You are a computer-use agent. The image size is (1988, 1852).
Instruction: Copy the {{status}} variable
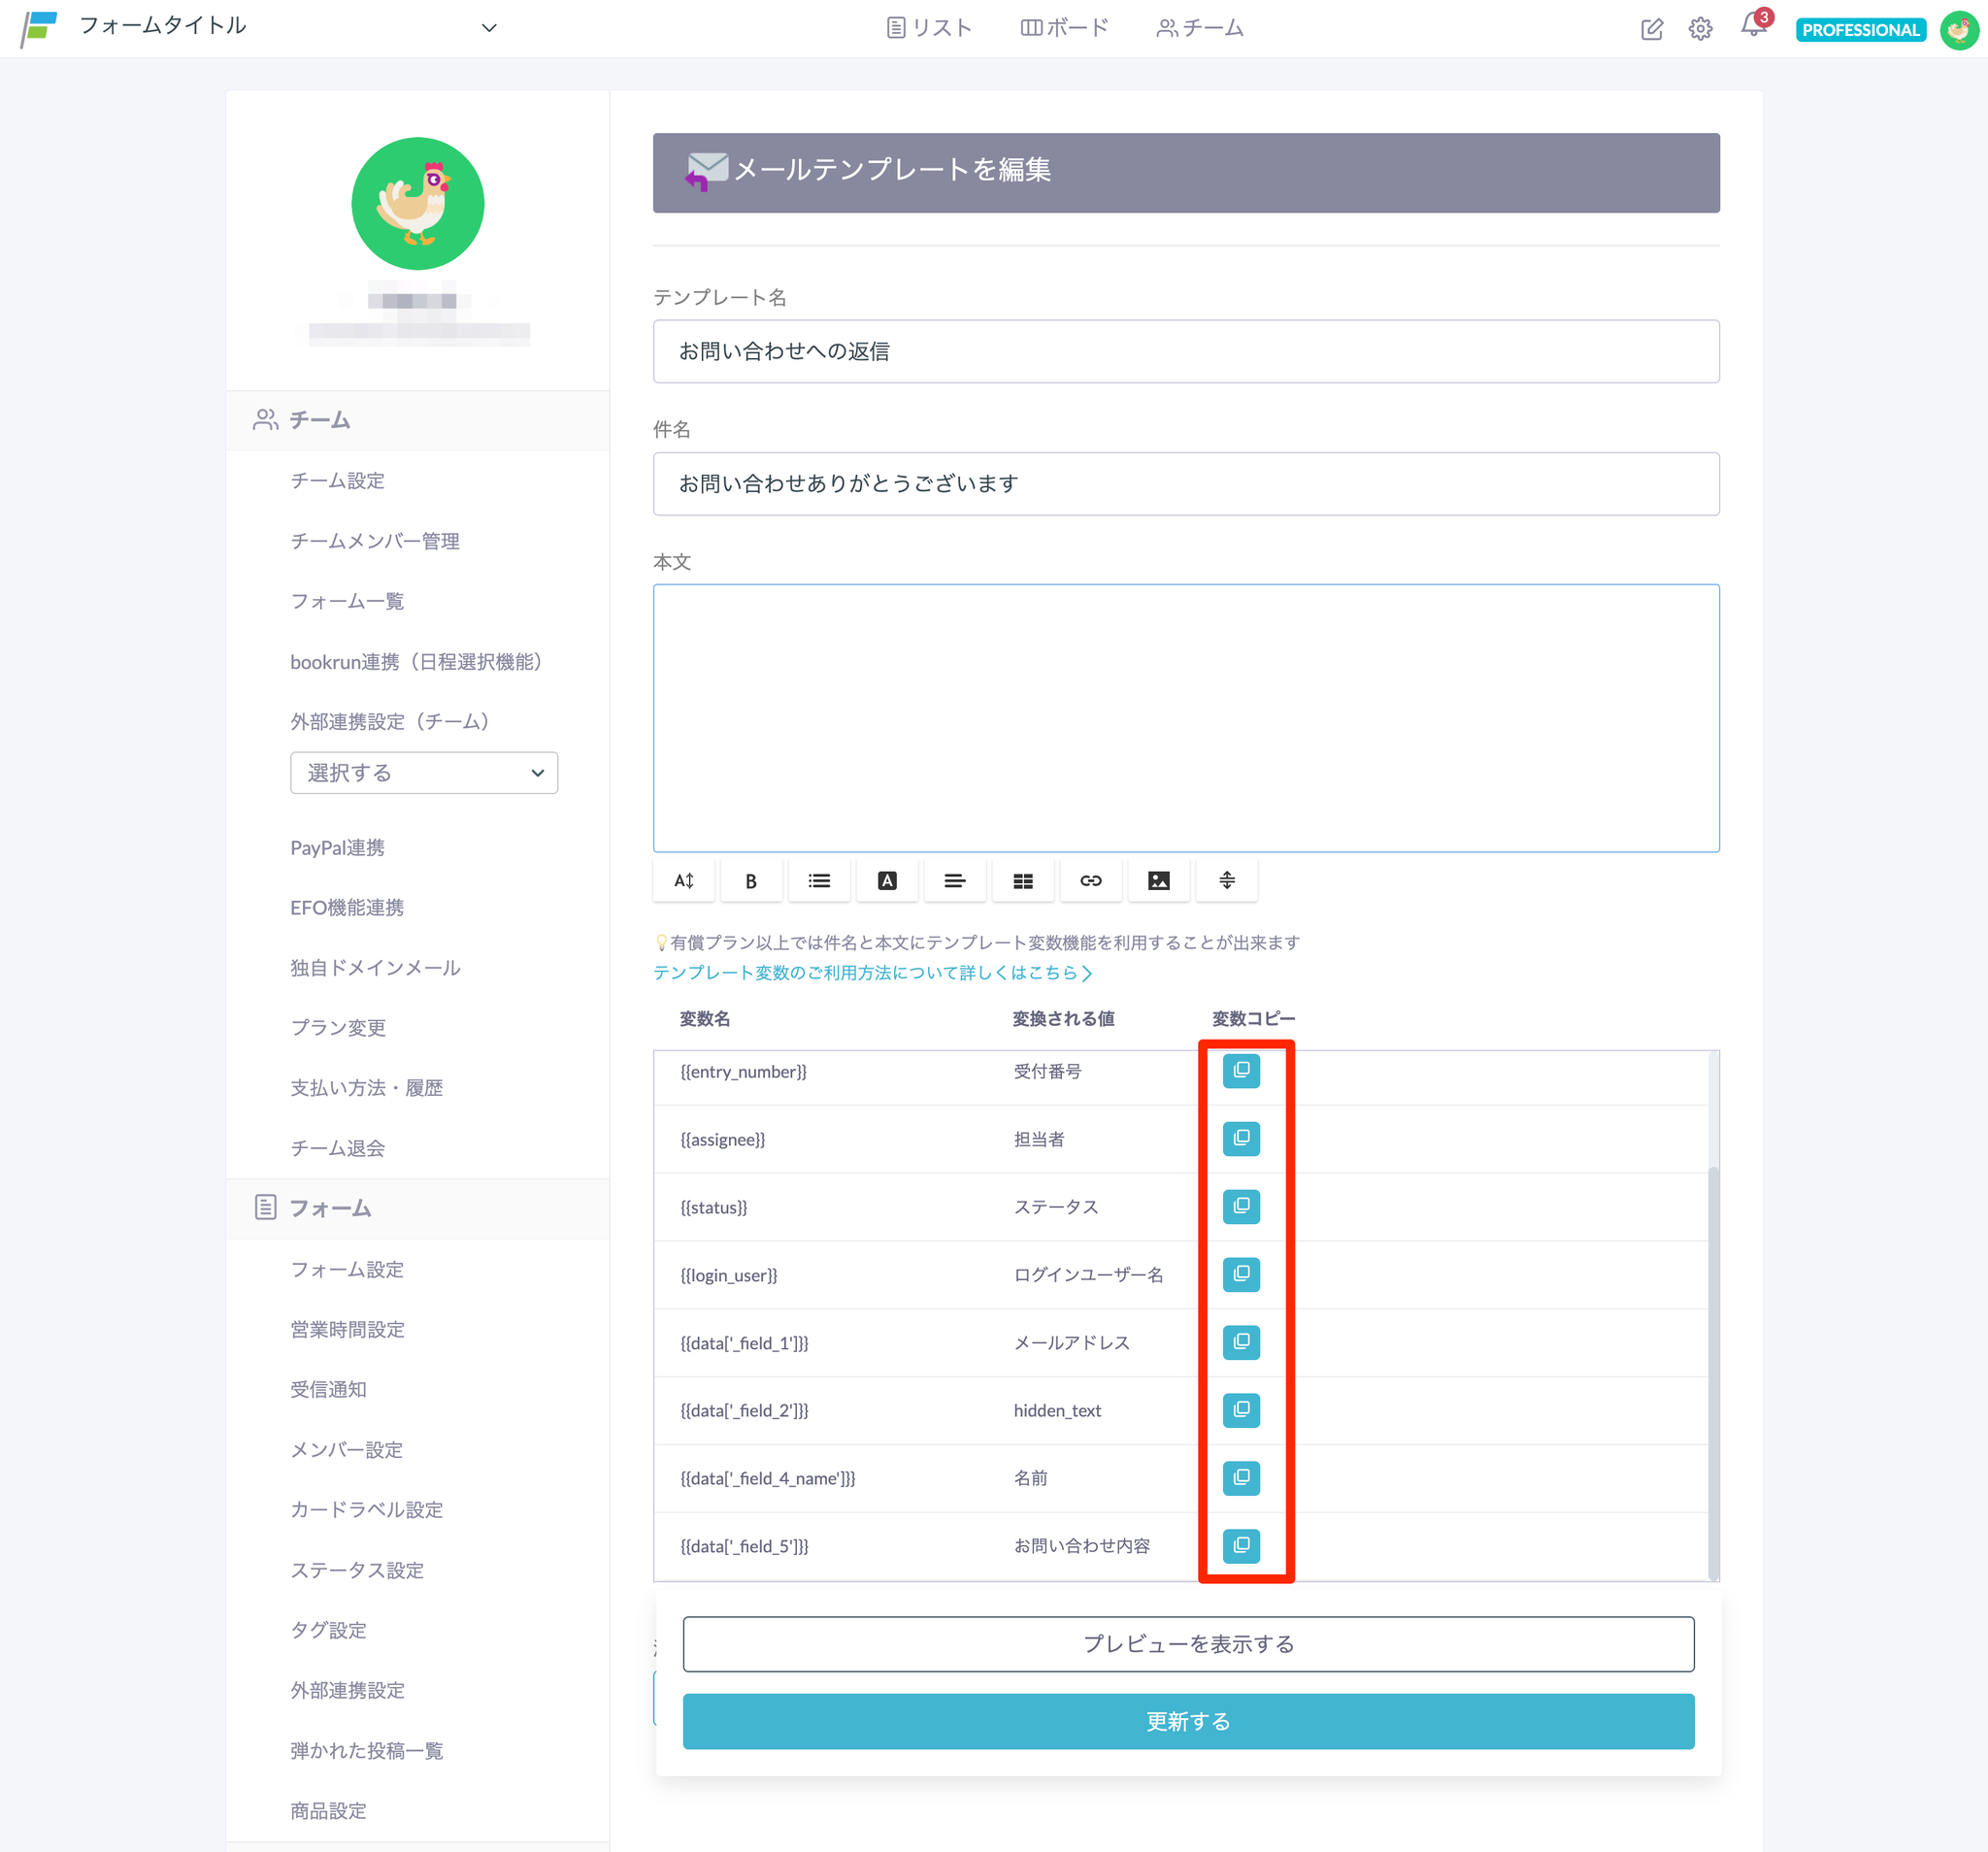tap(1241, 1207)
